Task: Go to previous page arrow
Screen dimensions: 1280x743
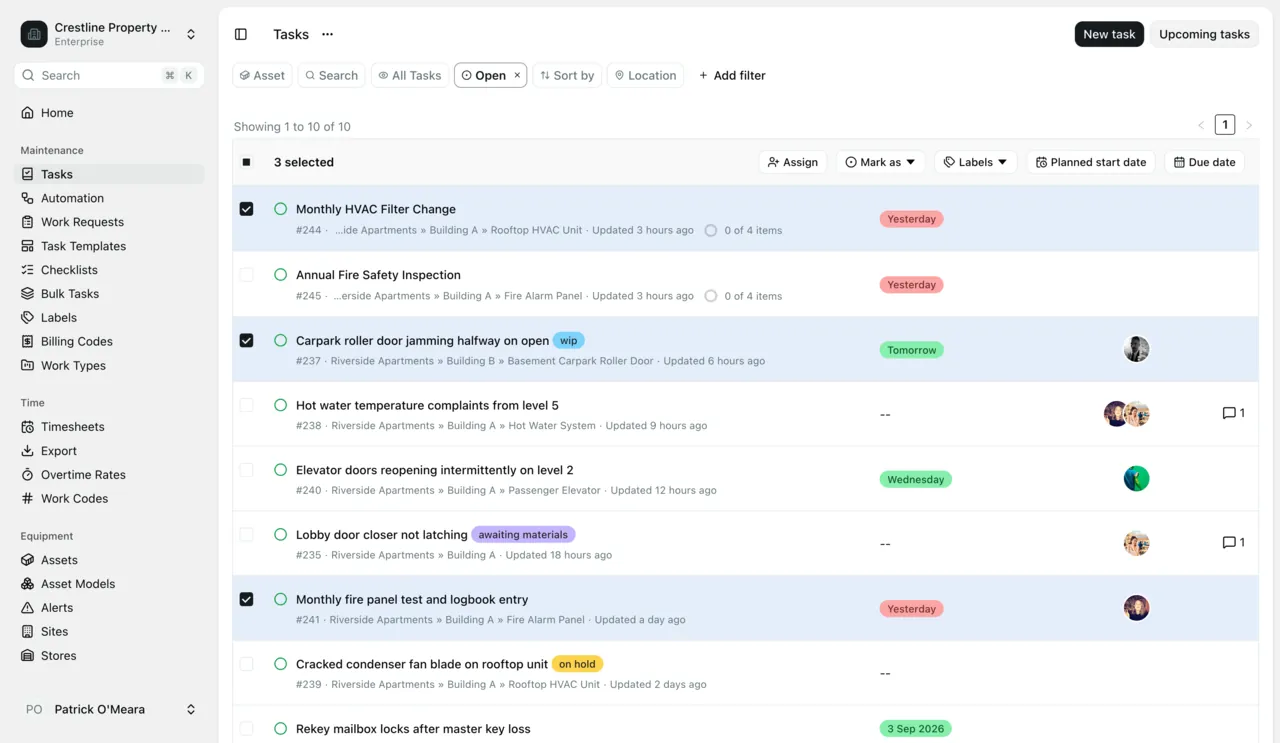Action: point(1201,125)
